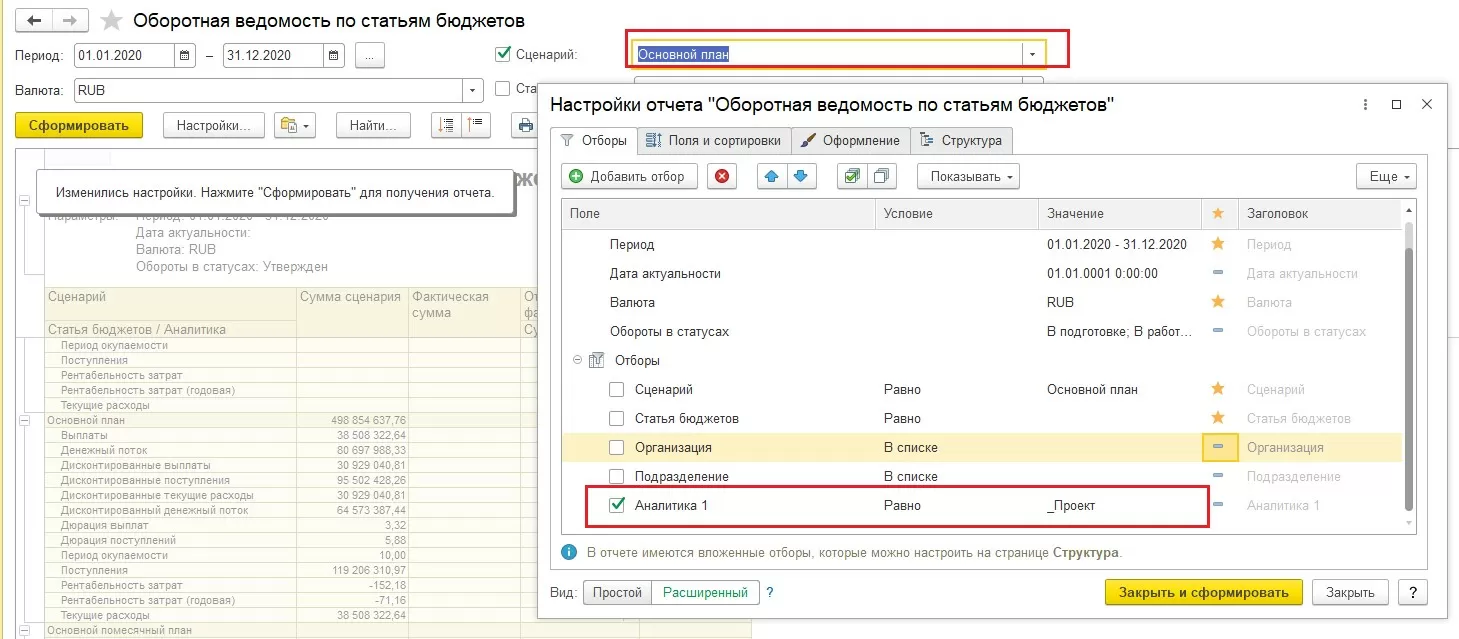Click the star in the Валюта row
This screenshot has width=1459, height=639.
[1218, 302]
